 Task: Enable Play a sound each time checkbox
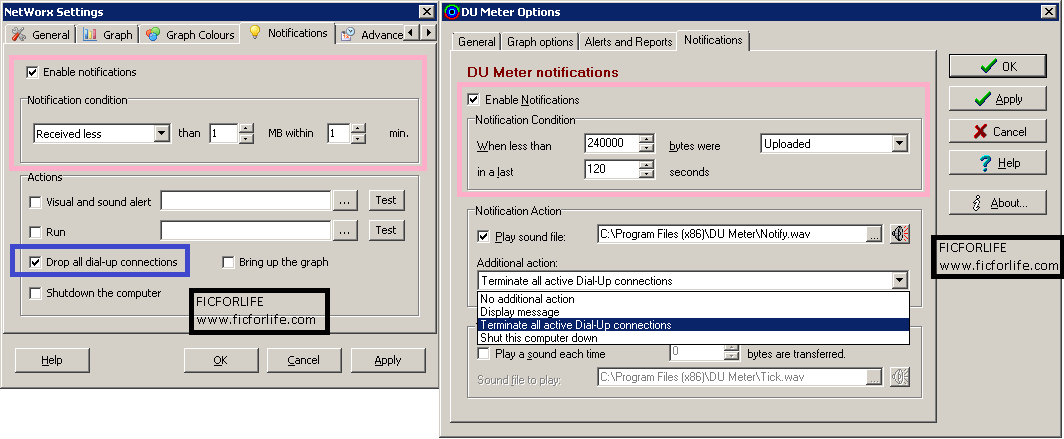click(484, 354)
